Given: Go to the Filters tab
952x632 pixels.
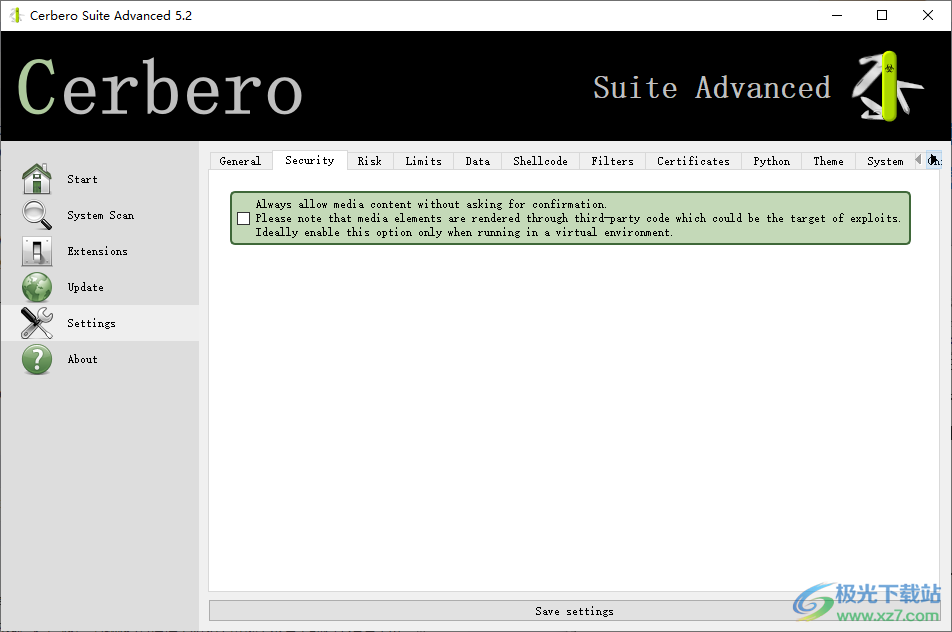Looking at the screenshot, I should pos(613,161).
